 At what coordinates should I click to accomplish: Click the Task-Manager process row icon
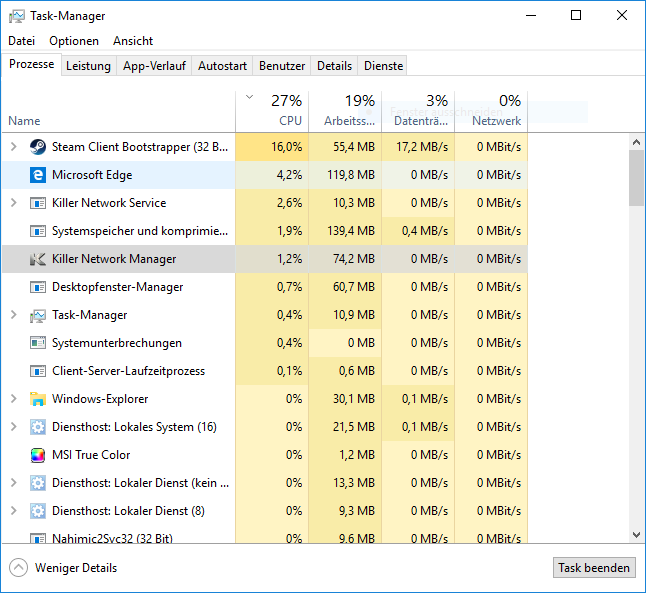click(38, 315)
